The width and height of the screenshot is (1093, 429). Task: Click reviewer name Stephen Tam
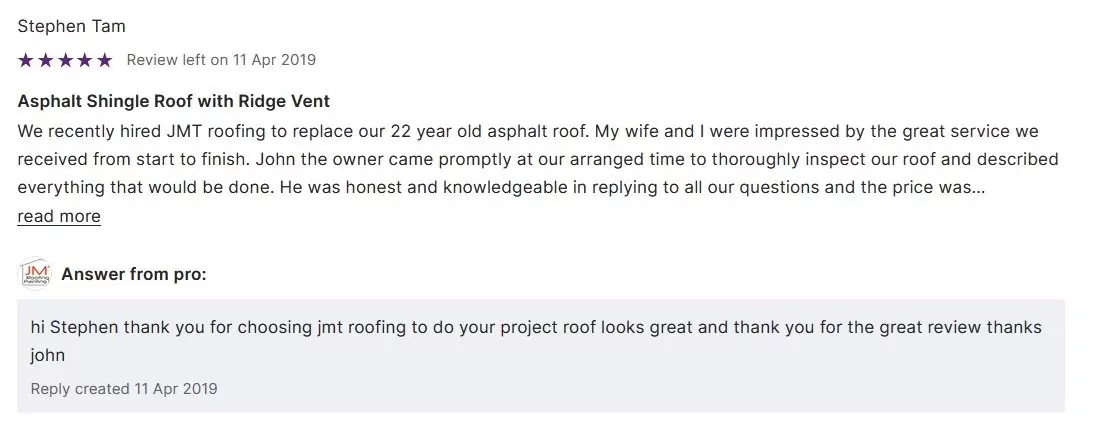click(x=72, y=26)
